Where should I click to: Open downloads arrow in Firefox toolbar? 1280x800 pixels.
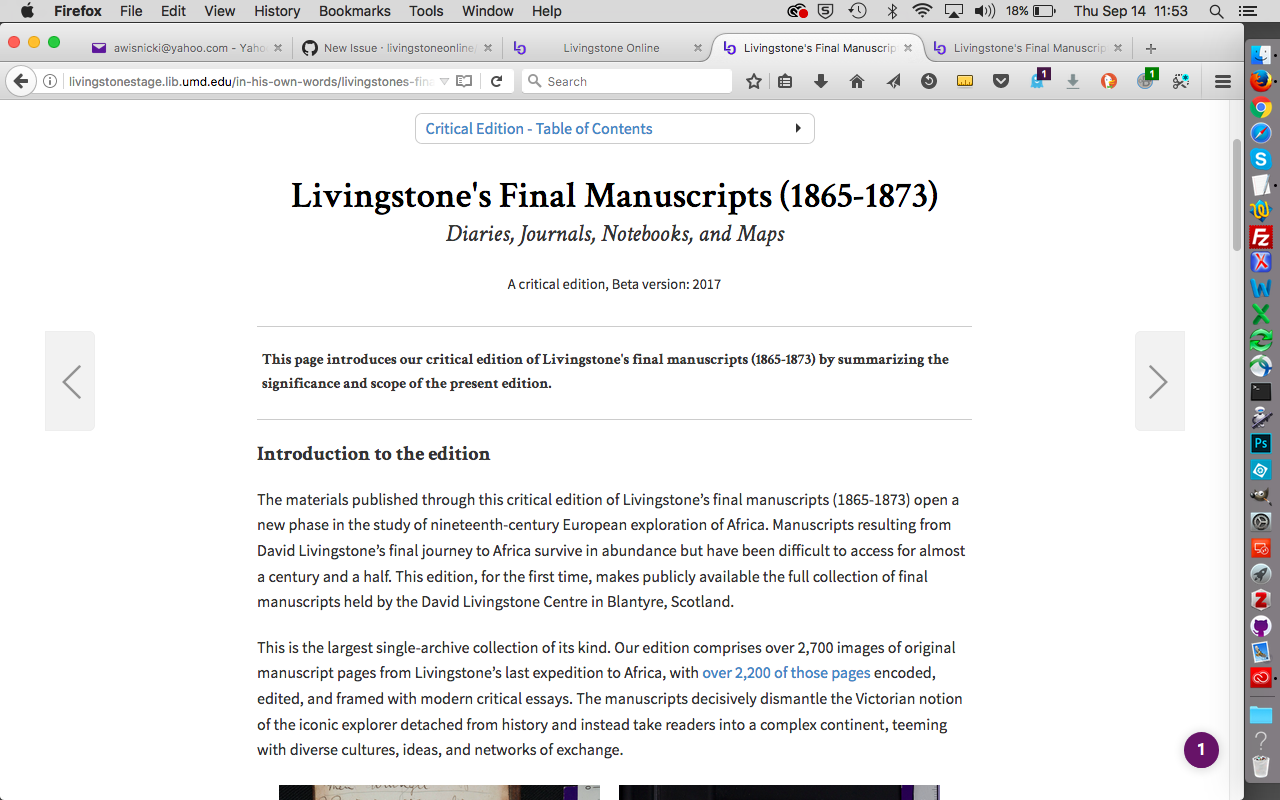click(x=821, y=82)
